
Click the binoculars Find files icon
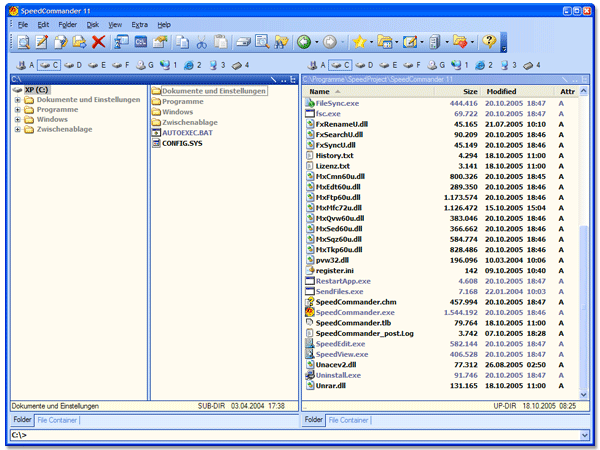click(x=281, y=42)
